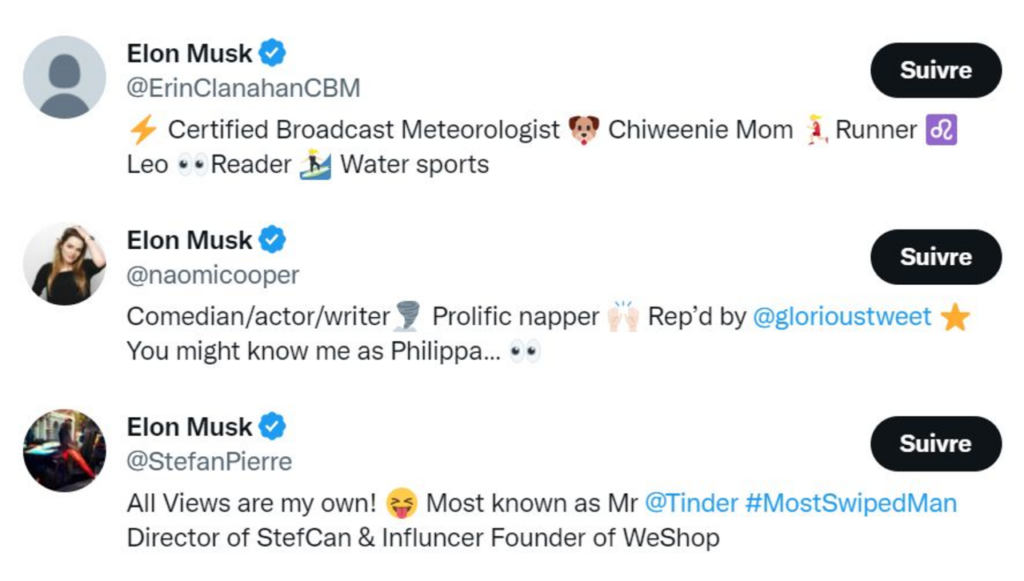Click the @ErinClanahanCBM handle
Viewport: 1024px width, 581px height.
click(x=243, y=88)
